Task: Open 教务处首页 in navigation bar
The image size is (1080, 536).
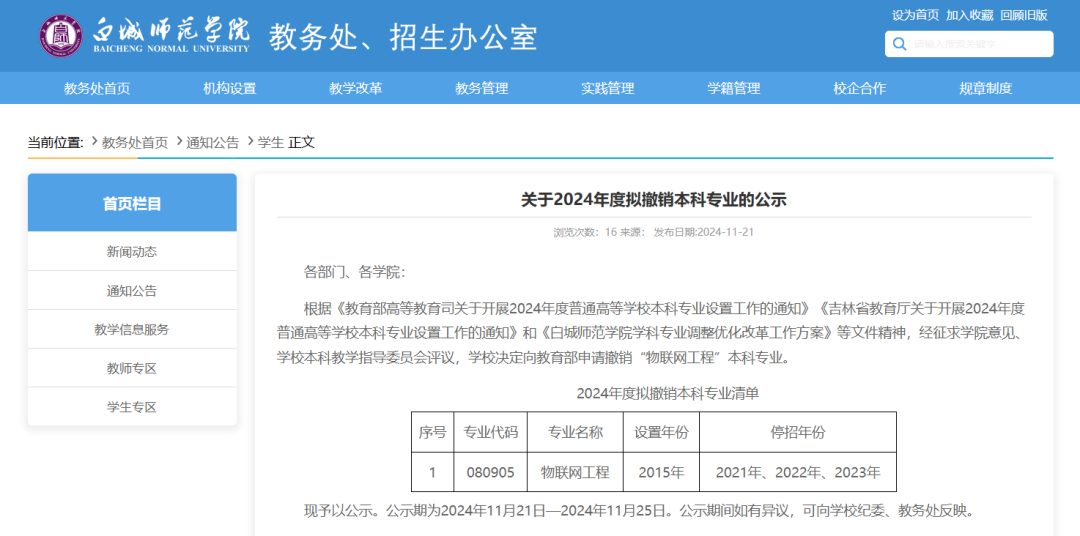Action: [x=97, y=88]
